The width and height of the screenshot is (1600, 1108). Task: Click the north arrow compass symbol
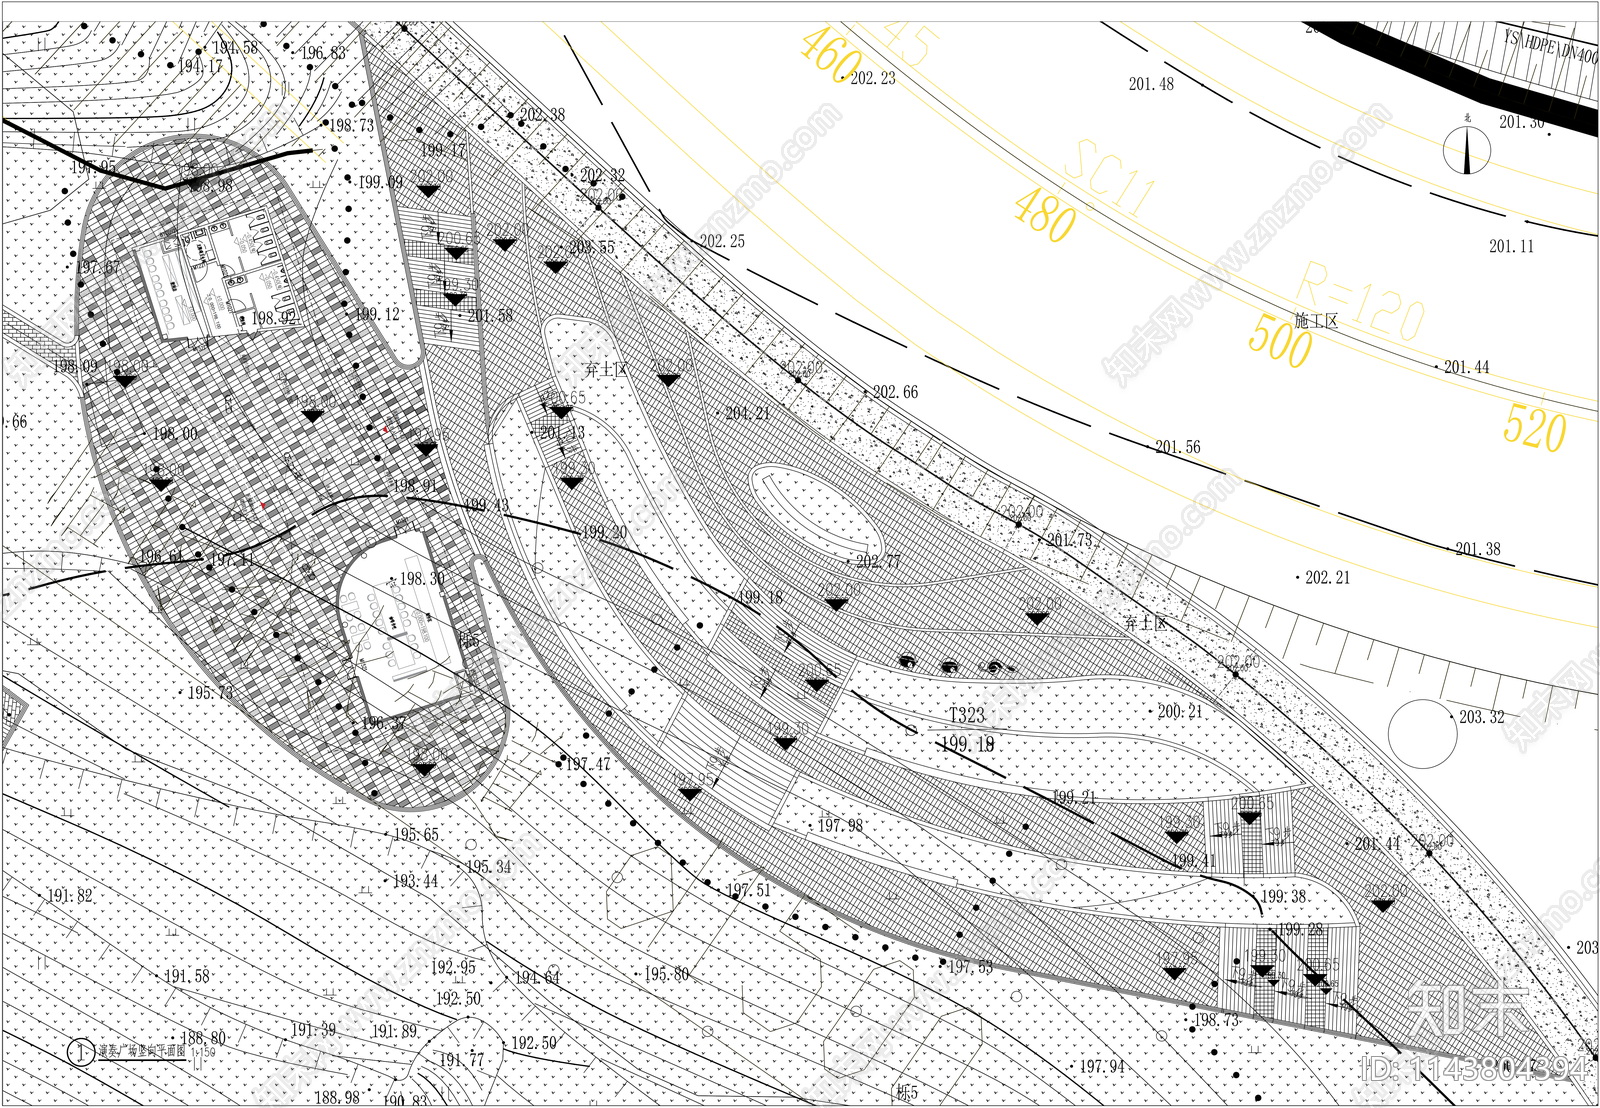[1467, 150]
